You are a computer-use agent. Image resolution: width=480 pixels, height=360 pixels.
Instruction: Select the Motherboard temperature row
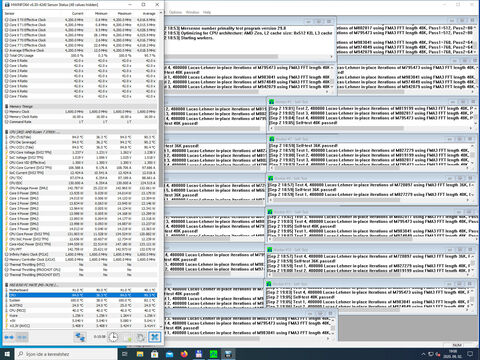tap(80, 290)
